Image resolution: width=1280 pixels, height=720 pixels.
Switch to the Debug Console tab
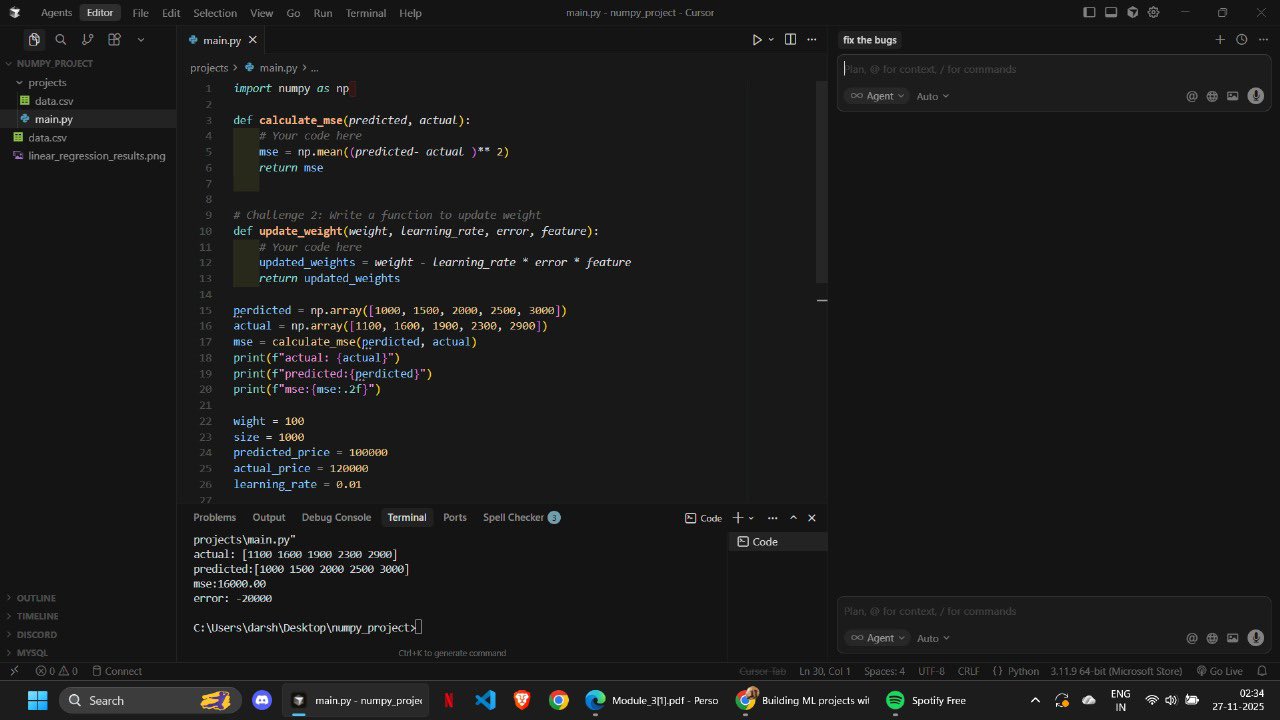click(336, 517)
